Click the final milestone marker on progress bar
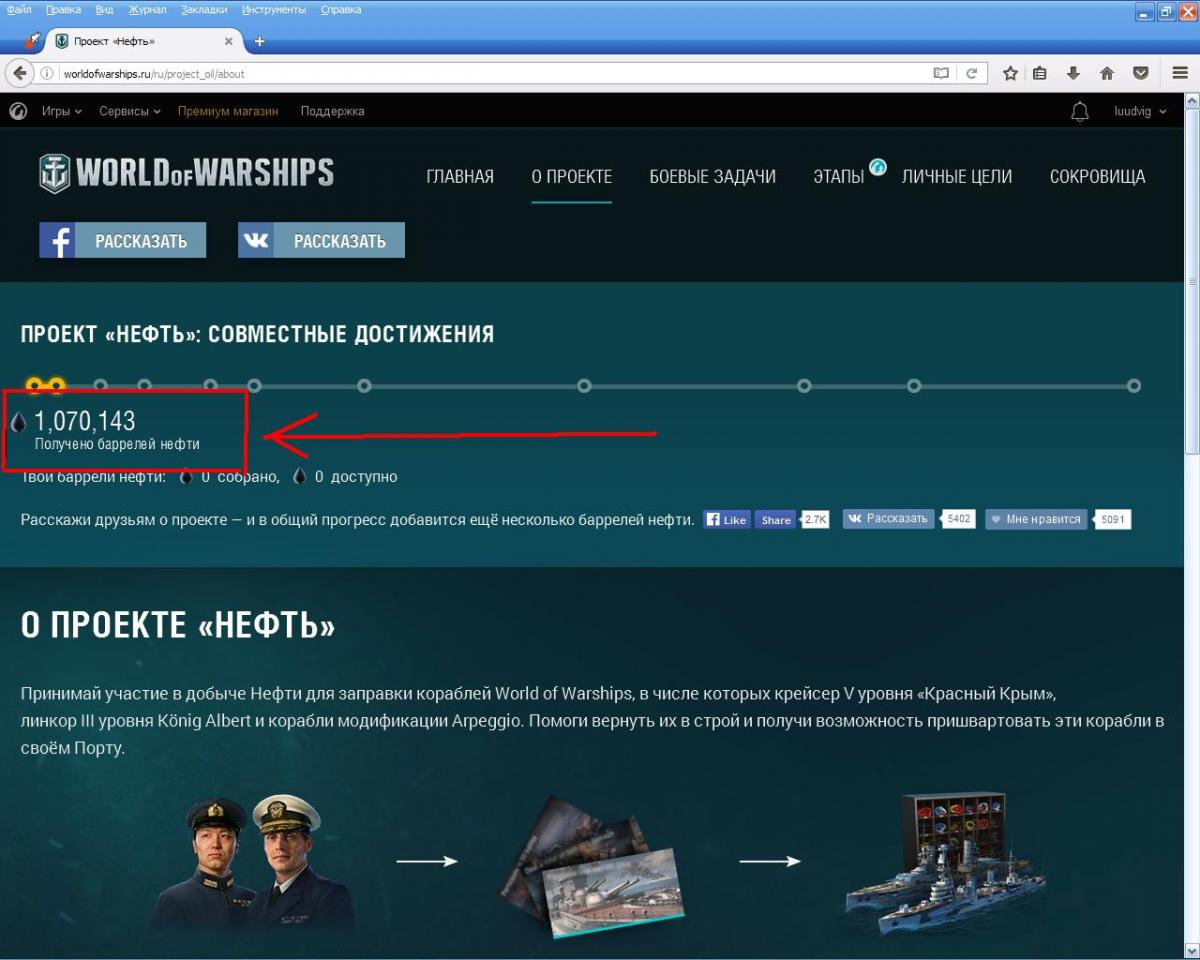The image size is (1200, 960). [x=1134, y=386]
